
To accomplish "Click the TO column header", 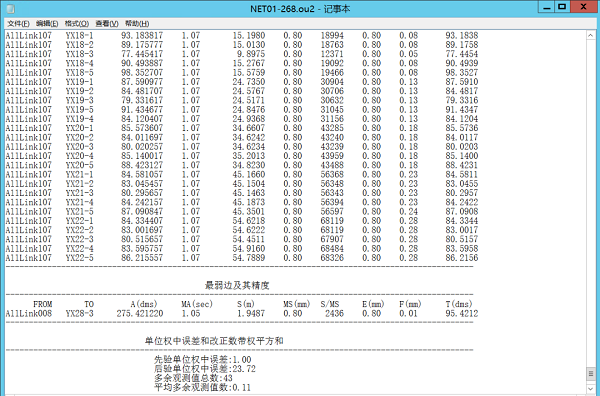I will click(x=89, y=304).
